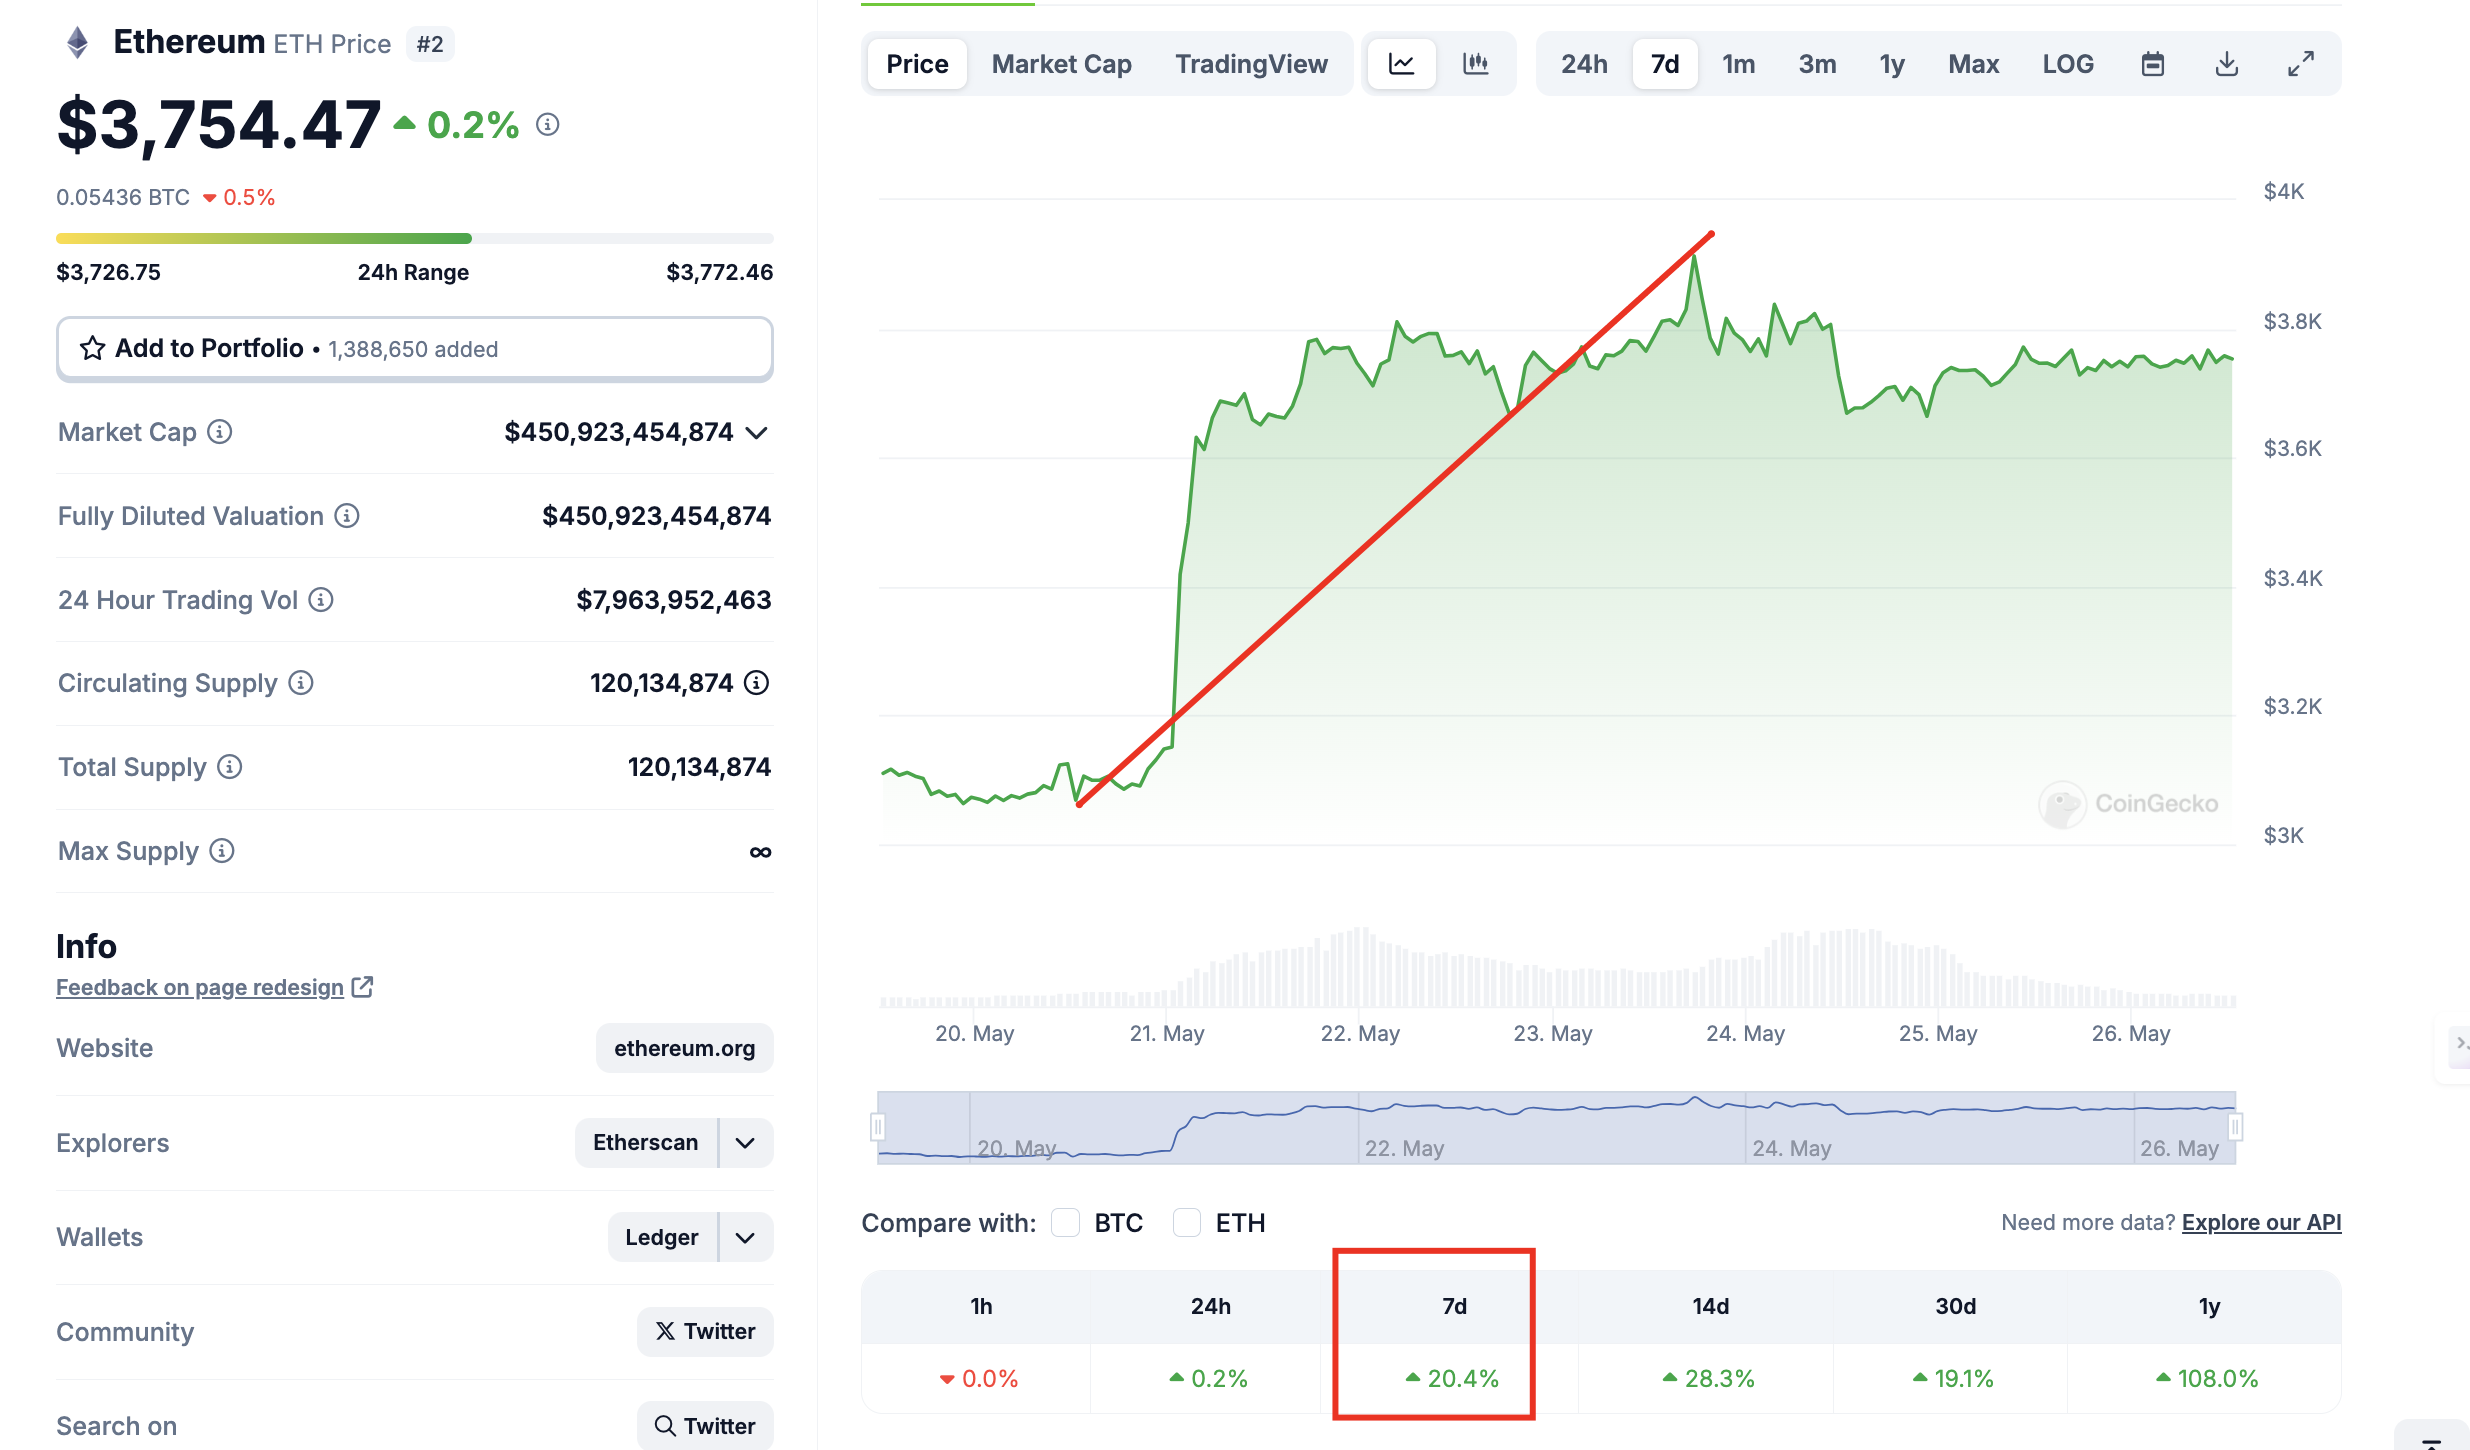Click the 30d column header
The width and height of the screenshot is (2470, 1450).
click(1955, 1306)
